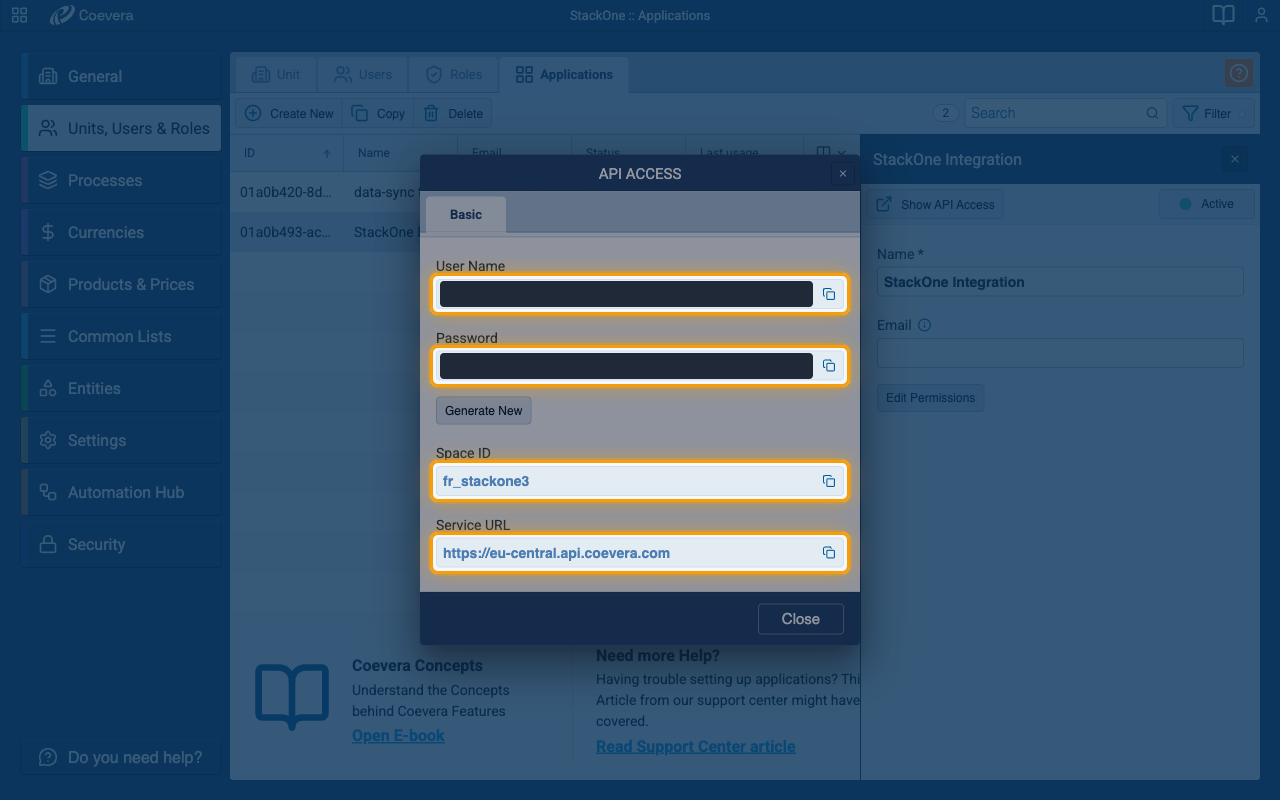The height and width of the screenshot is (800, 1280).
Task: Open Automation Hub in the sidebar
Action: [121, 493]
